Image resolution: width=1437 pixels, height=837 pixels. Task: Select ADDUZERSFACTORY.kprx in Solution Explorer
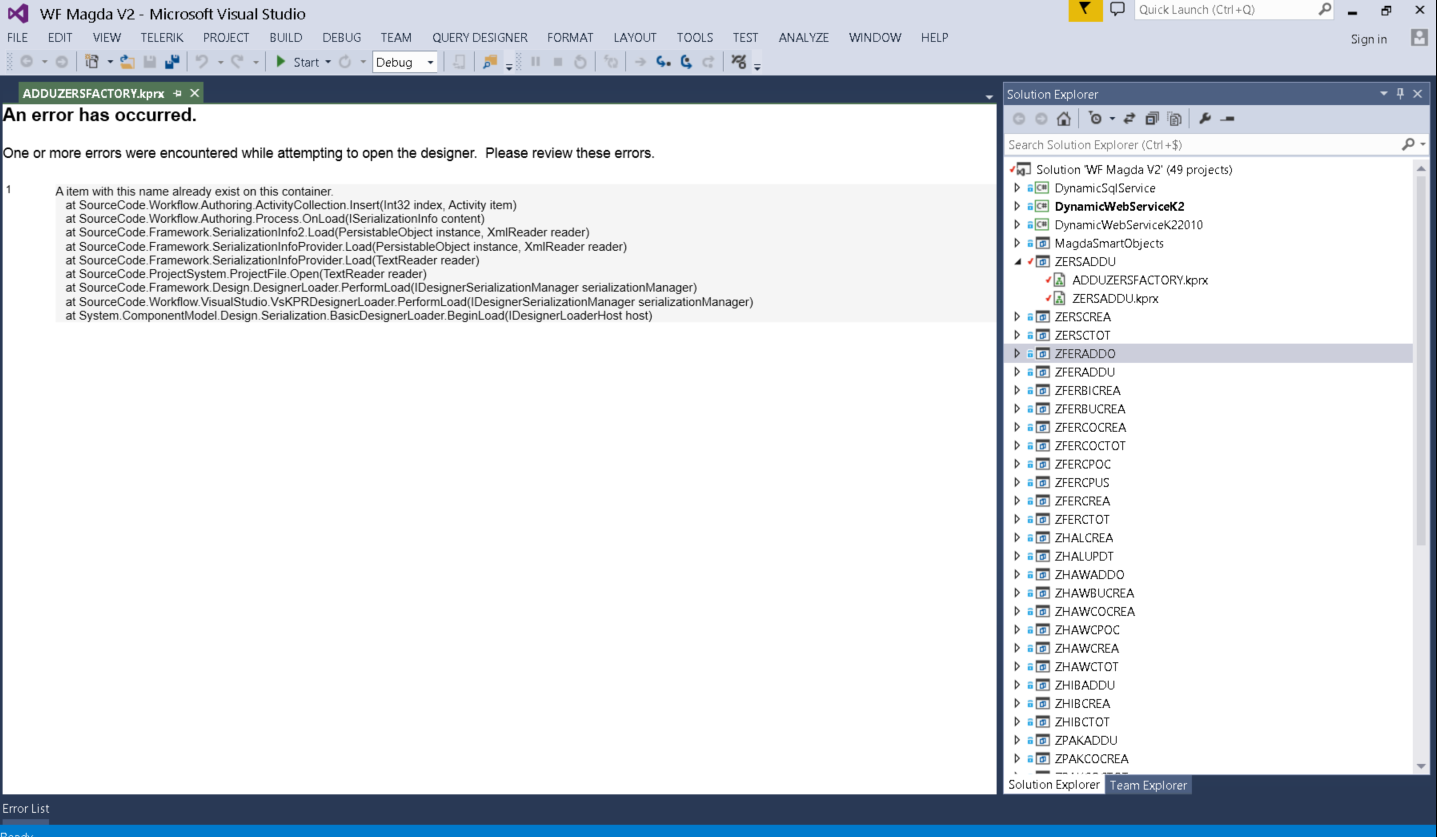click(1140, 280)
